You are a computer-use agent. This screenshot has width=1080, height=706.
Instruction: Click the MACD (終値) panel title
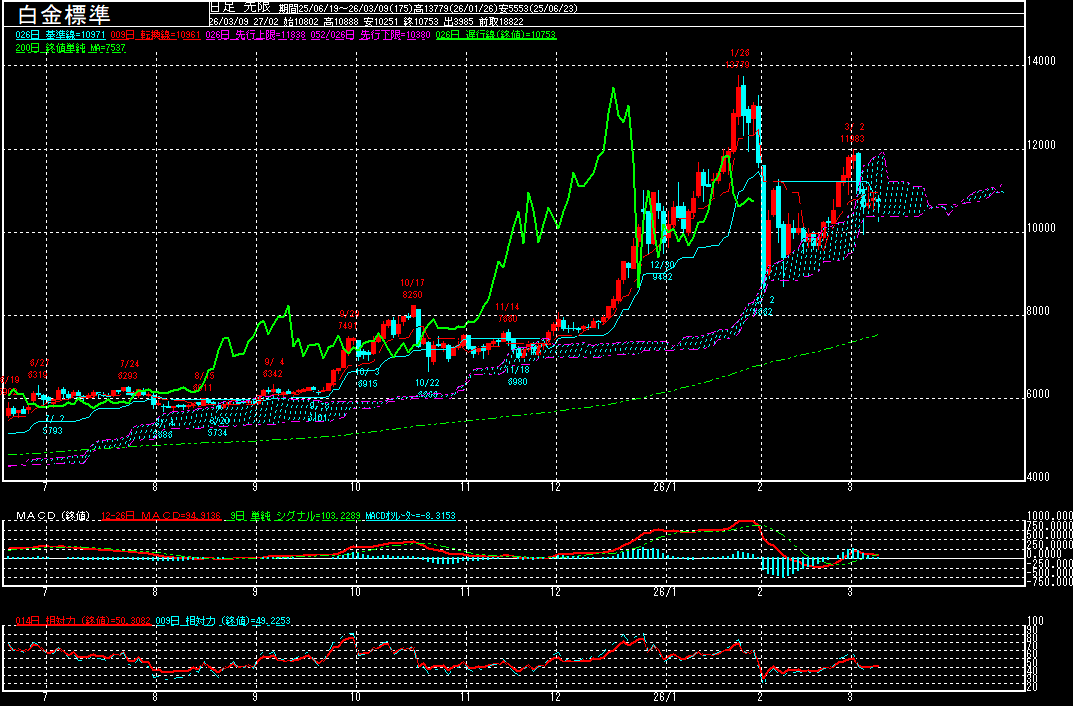tap(51, 516)
